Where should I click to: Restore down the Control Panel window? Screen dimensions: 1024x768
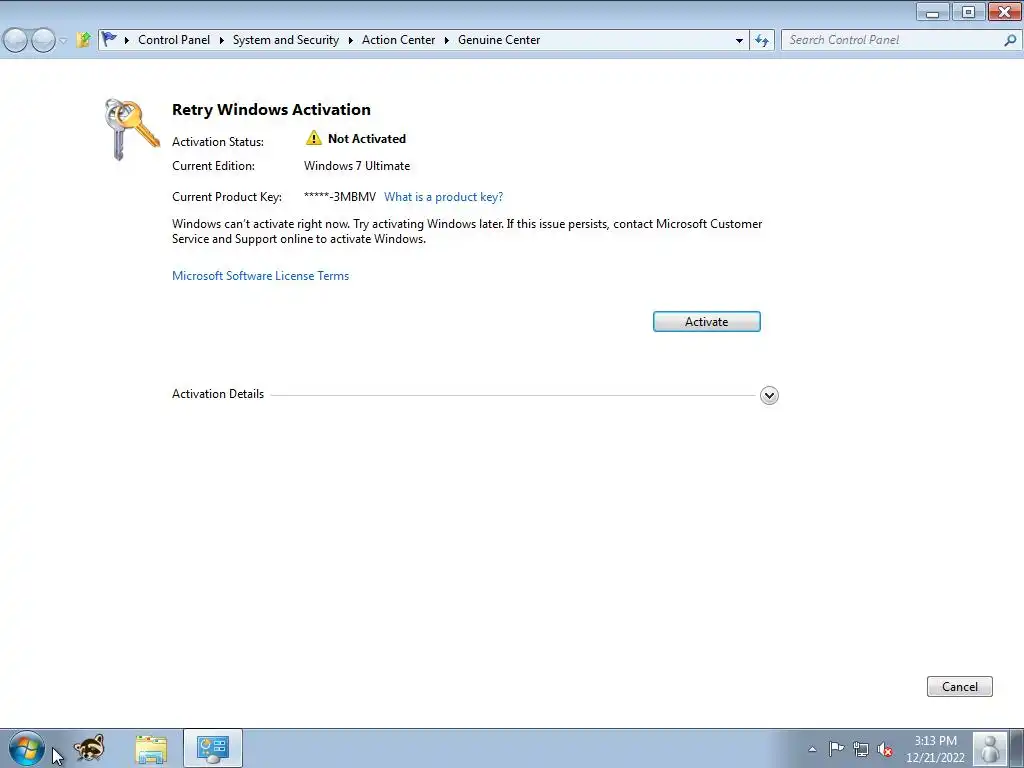click(968, 12)
